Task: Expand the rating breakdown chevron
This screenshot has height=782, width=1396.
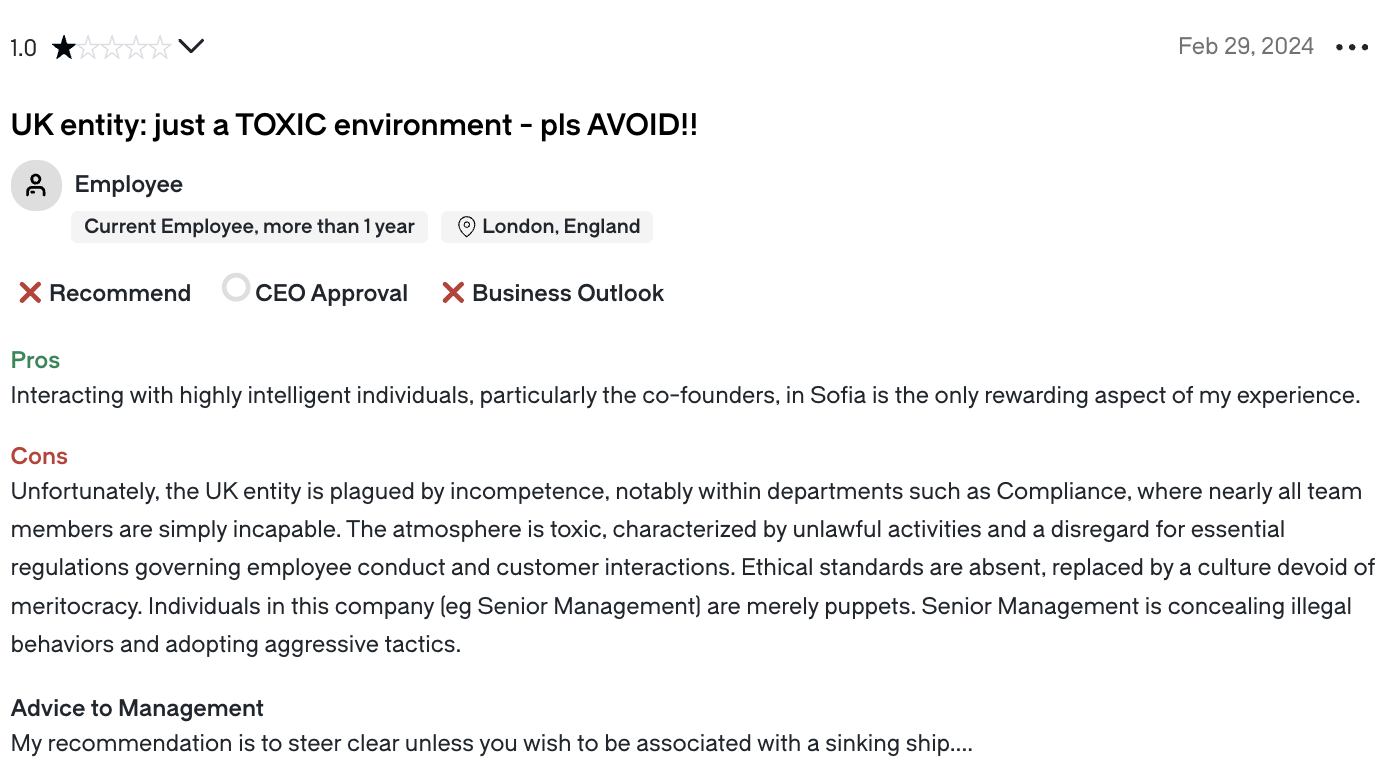Action: 191,46
